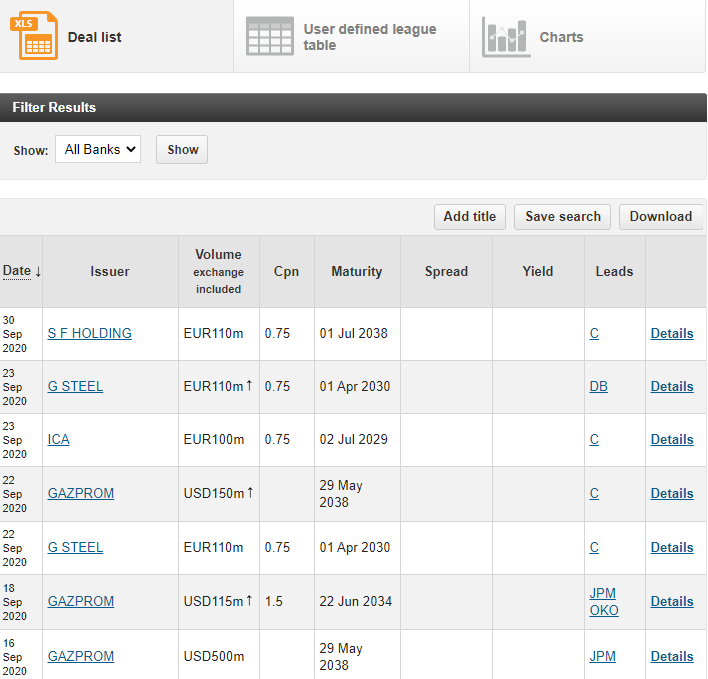Click the Maturity column header
This screenshot has width=708, height=679.
click(x=357, y=271)
